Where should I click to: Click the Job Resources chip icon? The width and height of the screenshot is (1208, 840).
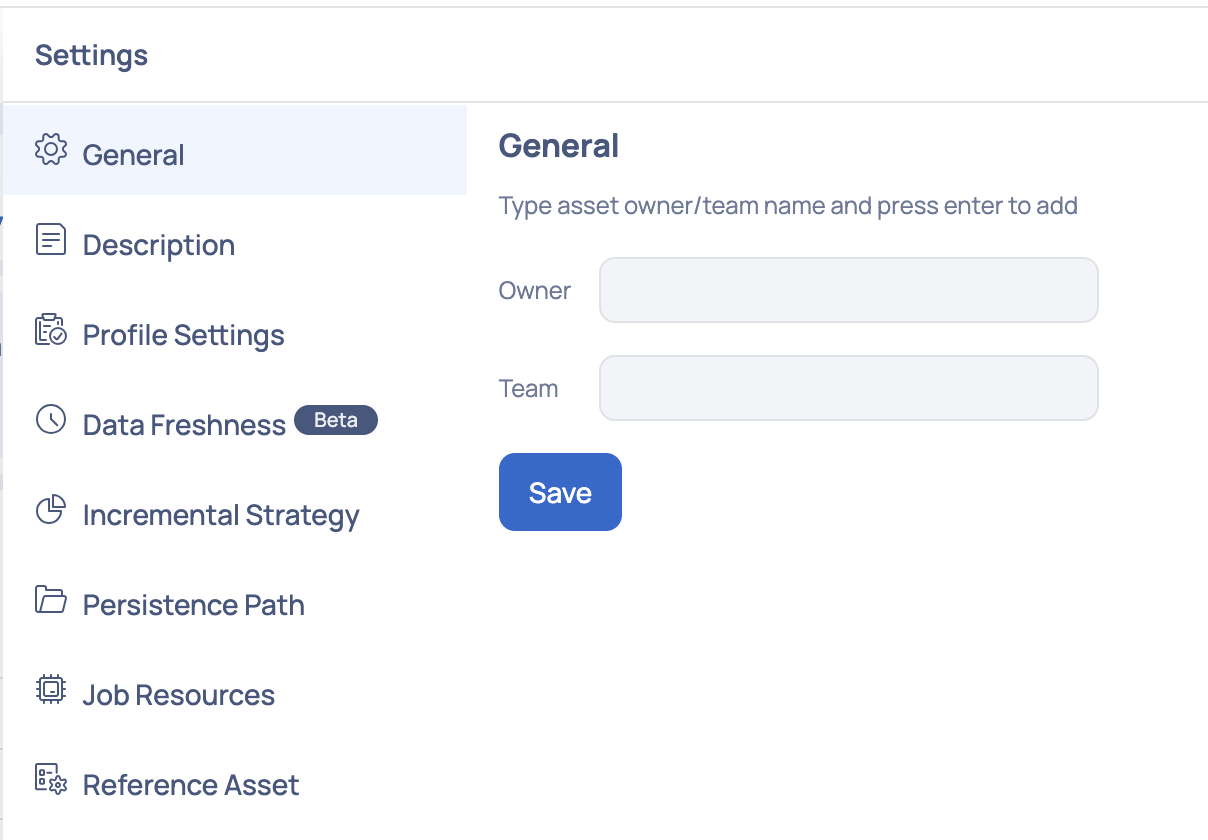coord(51,690)
